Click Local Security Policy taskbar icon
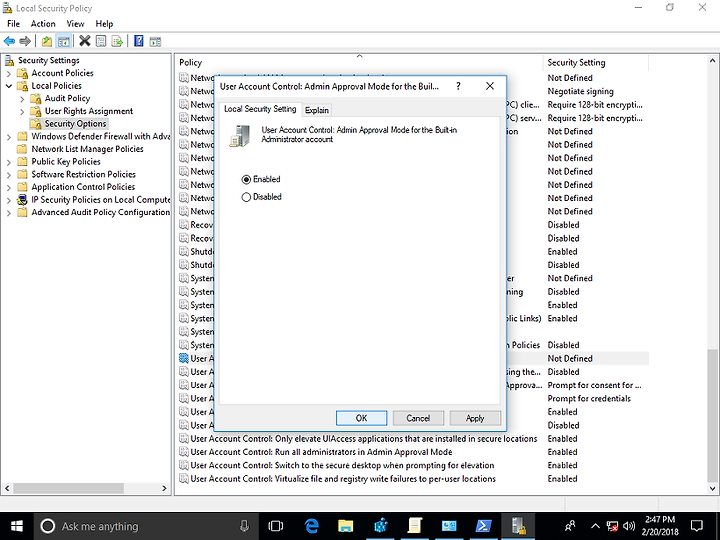Viewport: 720px width, 540px height. [x=518, y=526]
